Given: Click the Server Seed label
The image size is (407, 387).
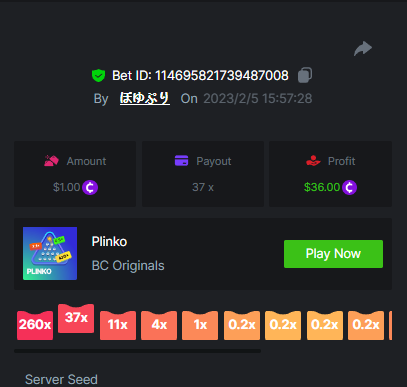Looking at the screenshot, I should [61, 379].
